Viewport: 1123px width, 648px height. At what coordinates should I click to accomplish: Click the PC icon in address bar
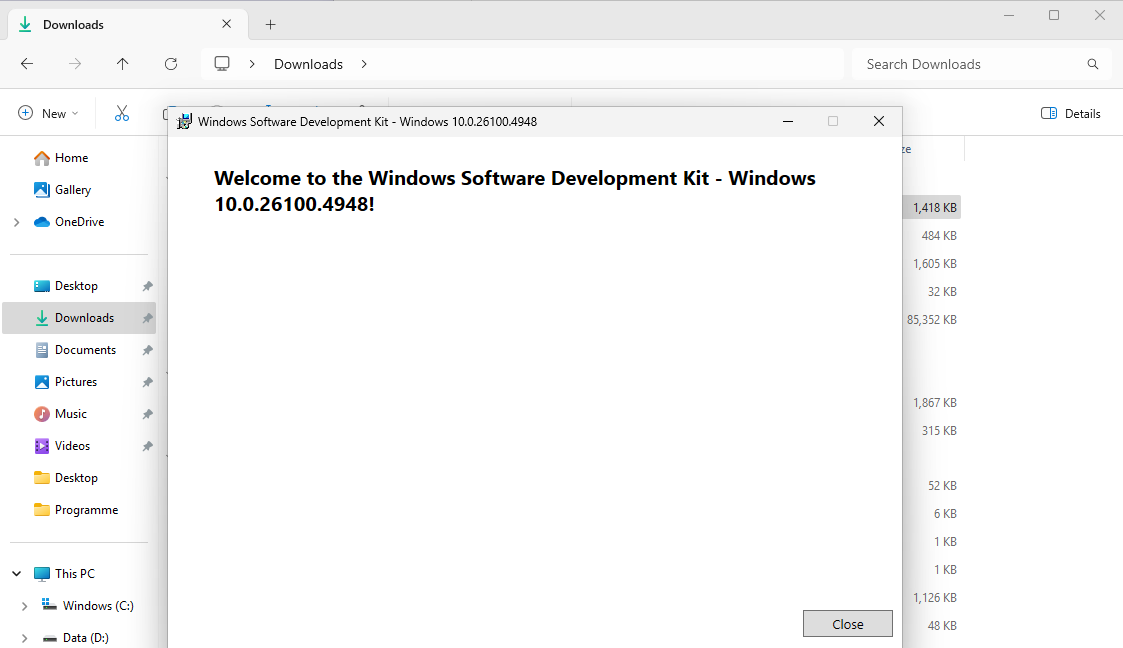pos(222,64)
